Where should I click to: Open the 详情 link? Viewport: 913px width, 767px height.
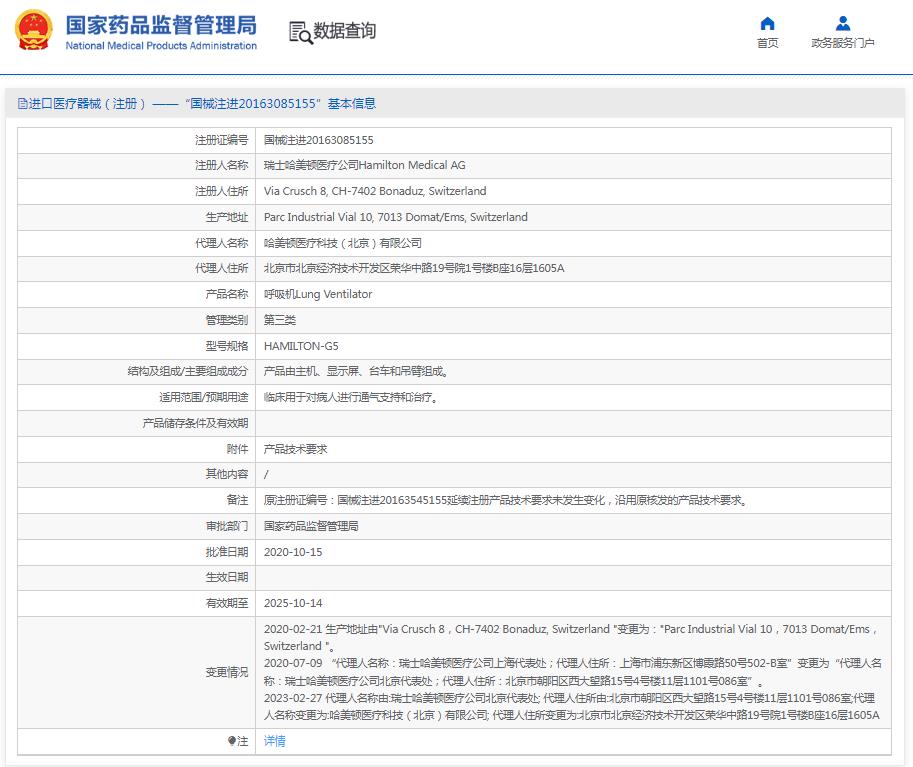click(x=274, y=741)
